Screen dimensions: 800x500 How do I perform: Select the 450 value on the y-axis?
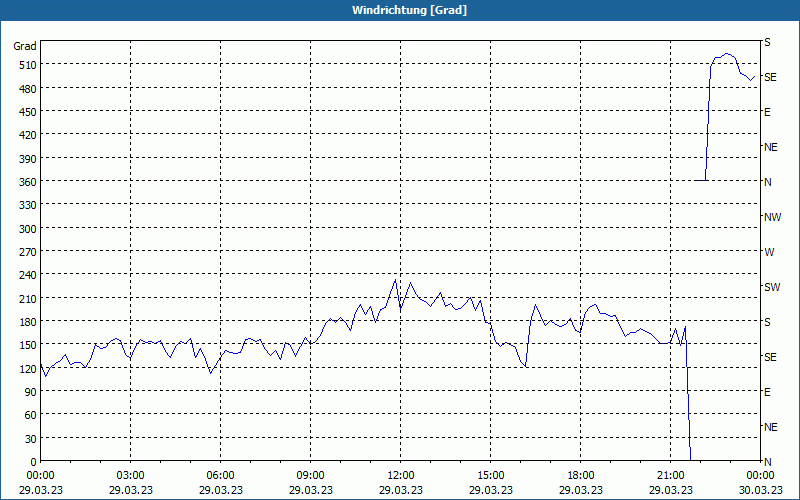click(x=25, y=111)
